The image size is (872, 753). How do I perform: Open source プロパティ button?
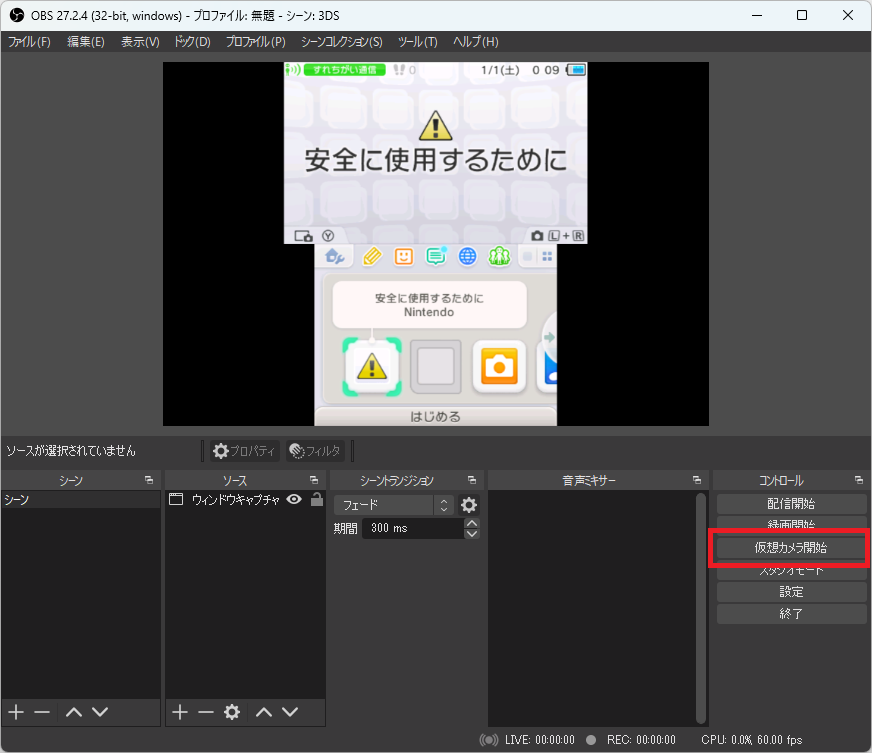(x=245, y=451)
